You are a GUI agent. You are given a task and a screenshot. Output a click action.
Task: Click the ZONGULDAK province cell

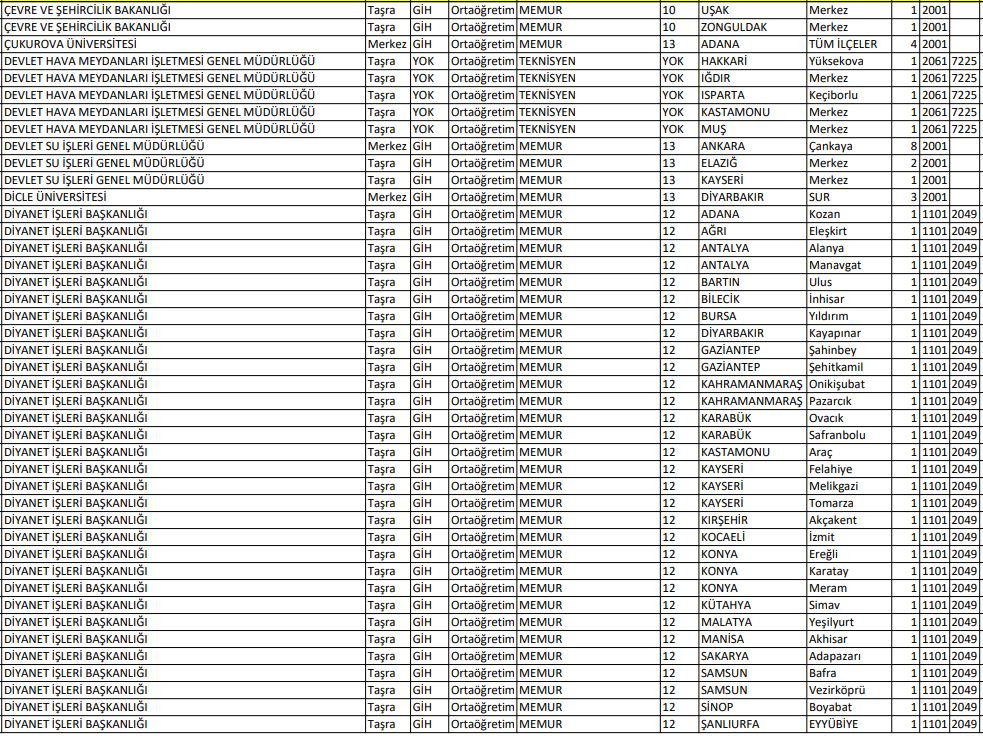point(752,28)
